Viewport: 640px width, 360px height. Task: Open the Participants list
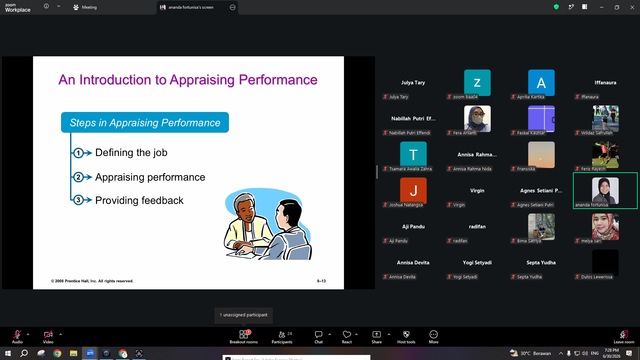pos(282,337)
